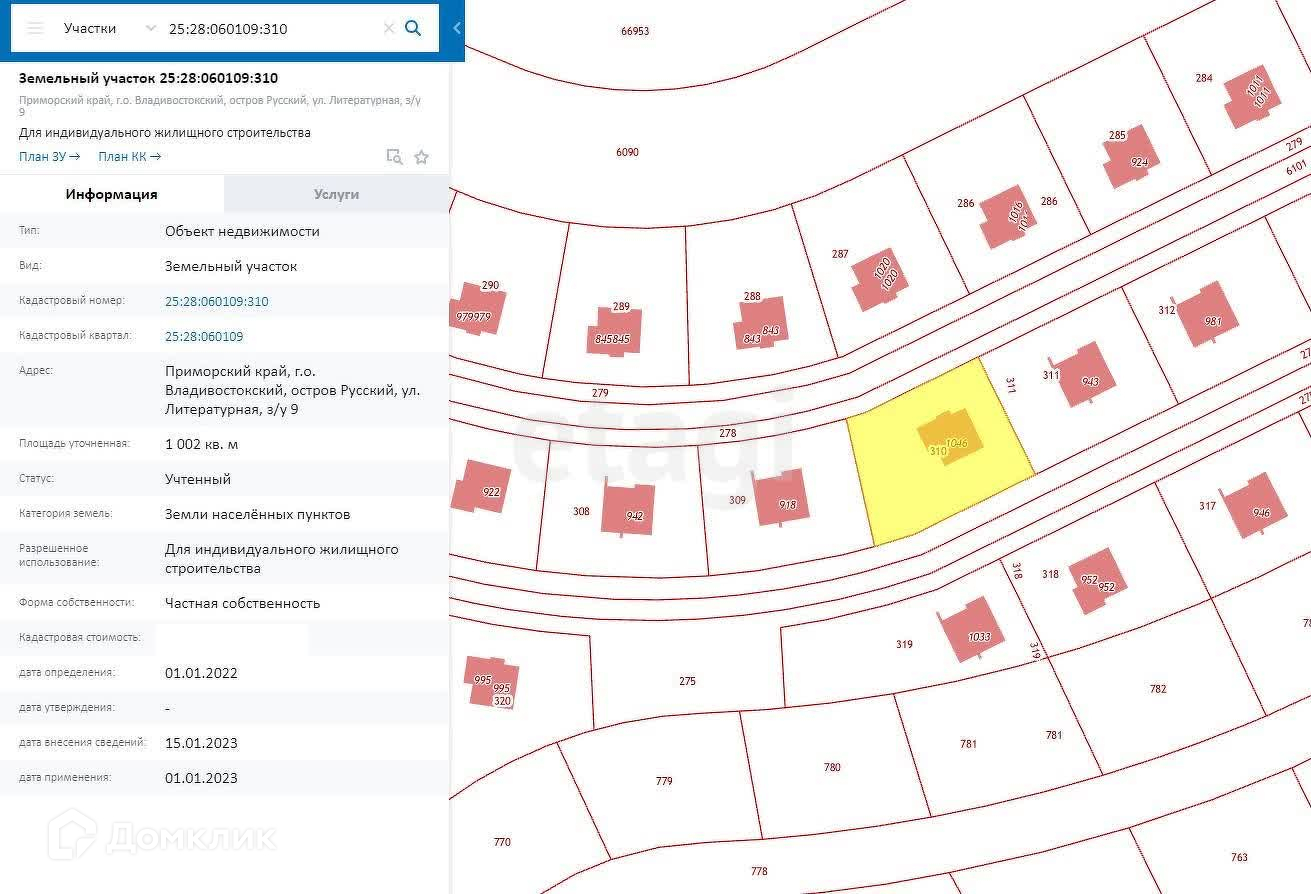
Task: Open the План ЗУ link
Action: click(49, 156)
